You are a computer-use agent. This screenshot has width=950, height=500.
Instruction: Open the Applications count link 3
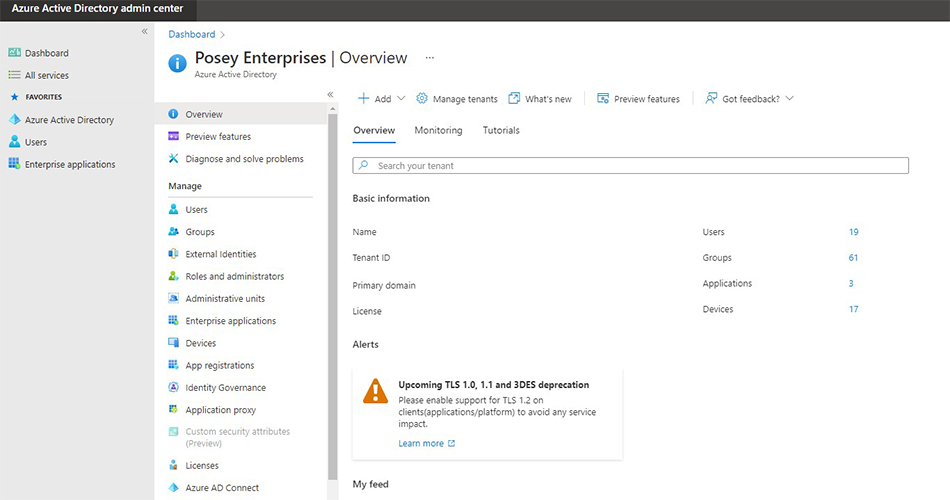point(851,283)
